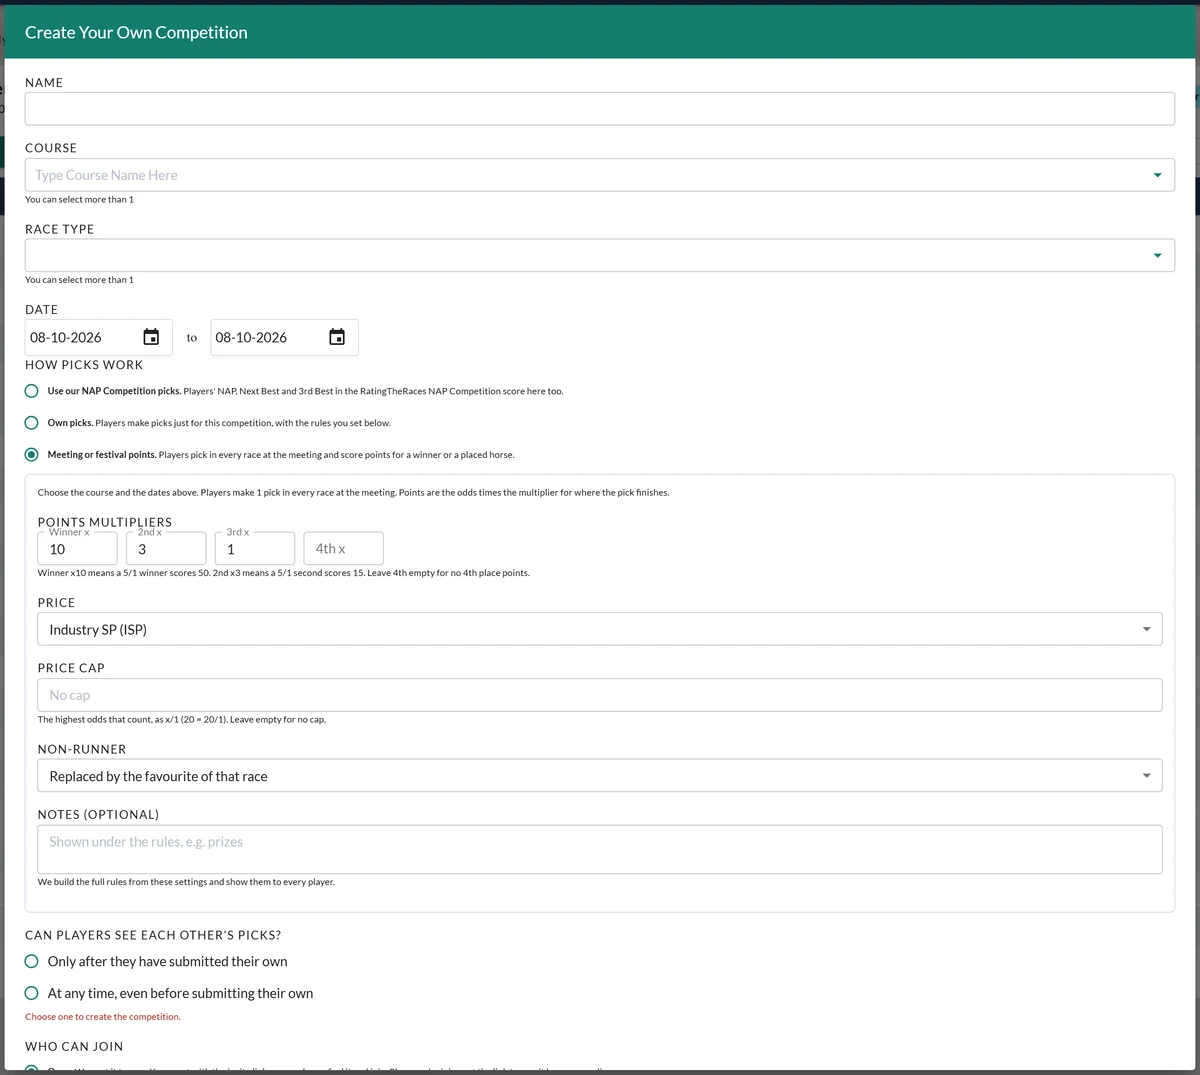
Task: Click the 'WHO CAN JOIN' heading
Action: pos(74,1047)
